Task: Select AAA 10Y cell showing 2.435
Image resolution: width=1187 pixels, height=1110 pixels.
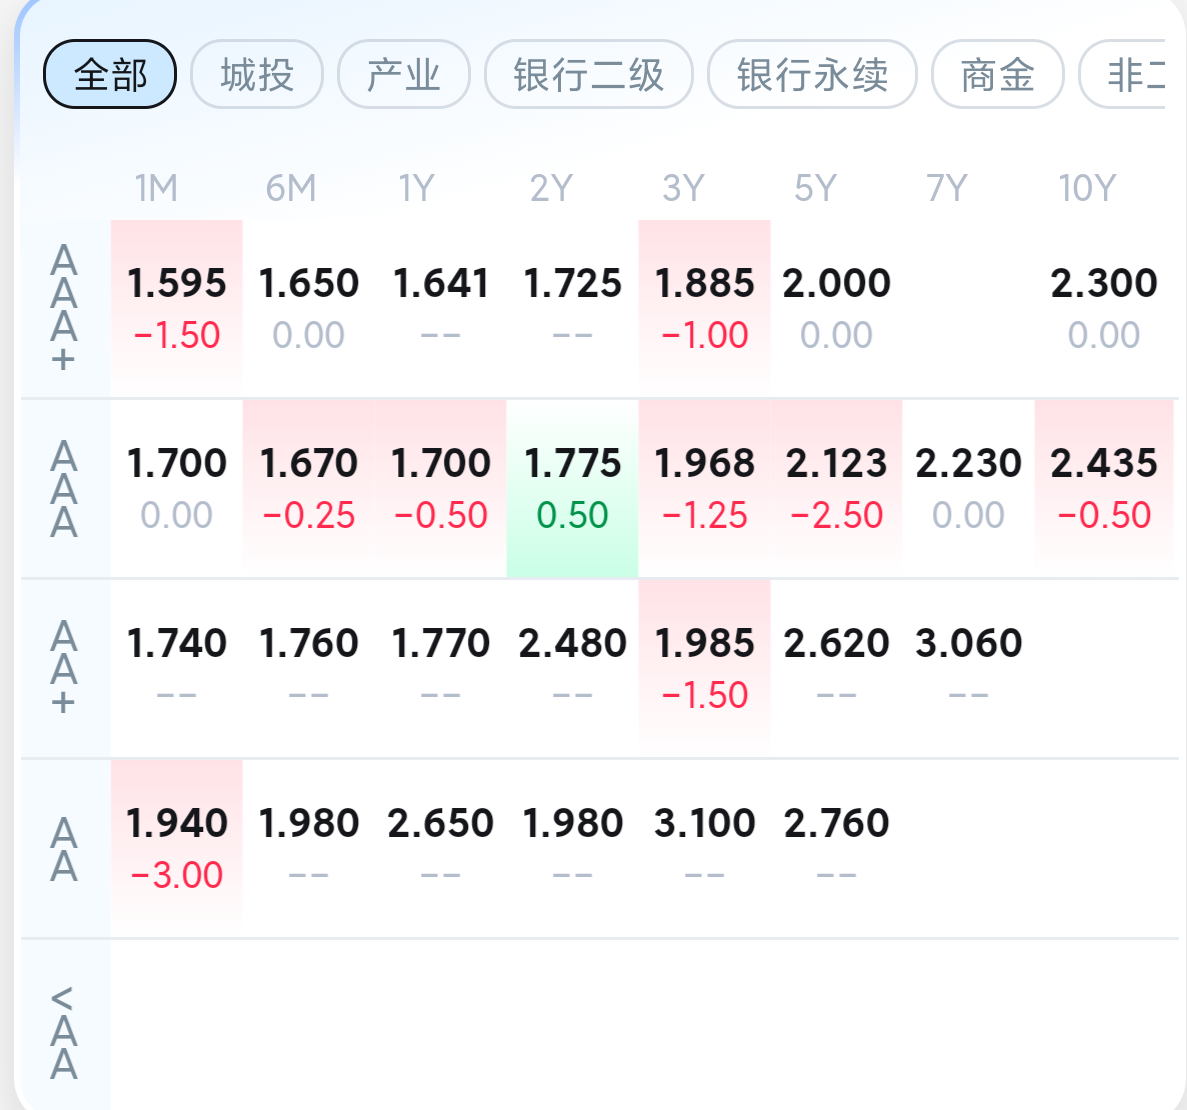Action: (1104, 487)
